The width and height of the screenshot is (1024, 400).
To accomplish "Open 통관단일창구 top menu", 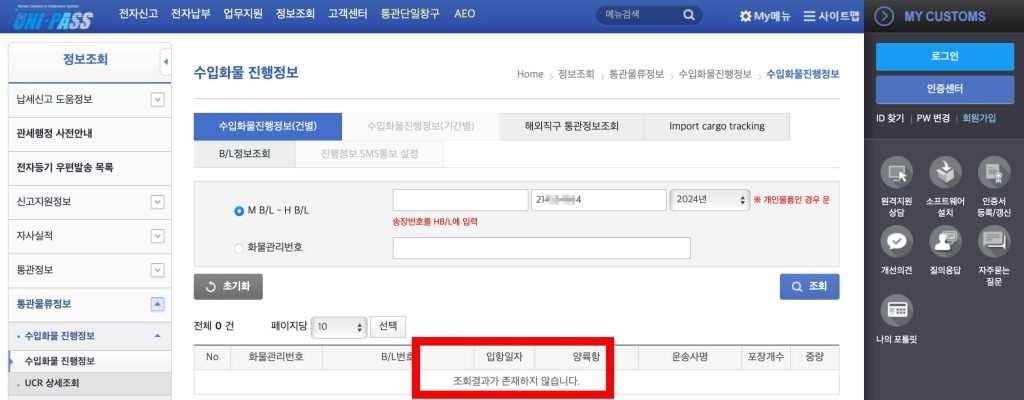I will [410, 14].
